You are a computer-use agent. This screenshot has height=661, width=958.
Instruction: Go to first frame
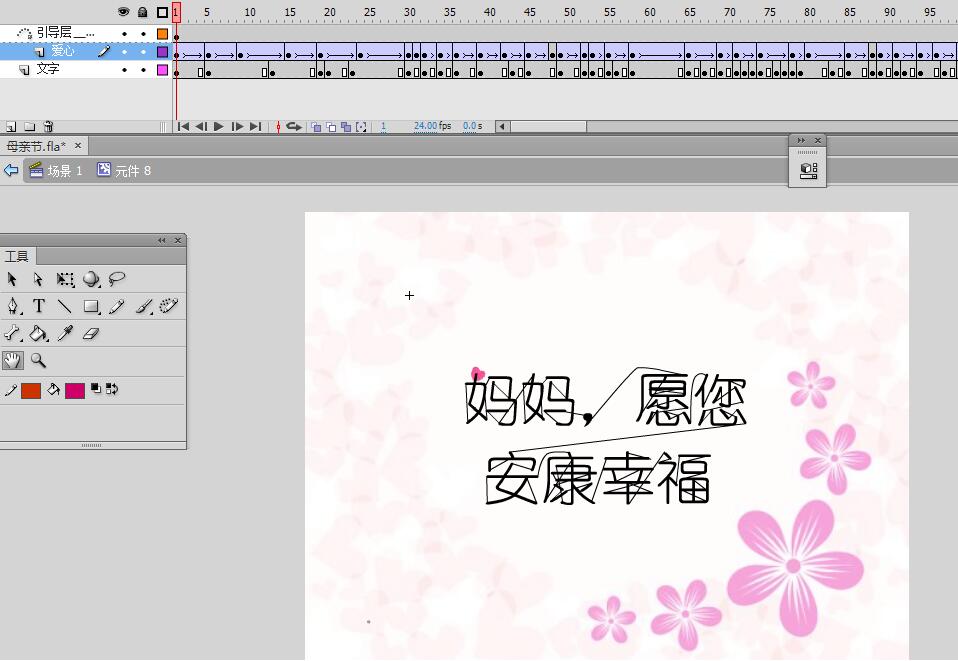[183, 126]
